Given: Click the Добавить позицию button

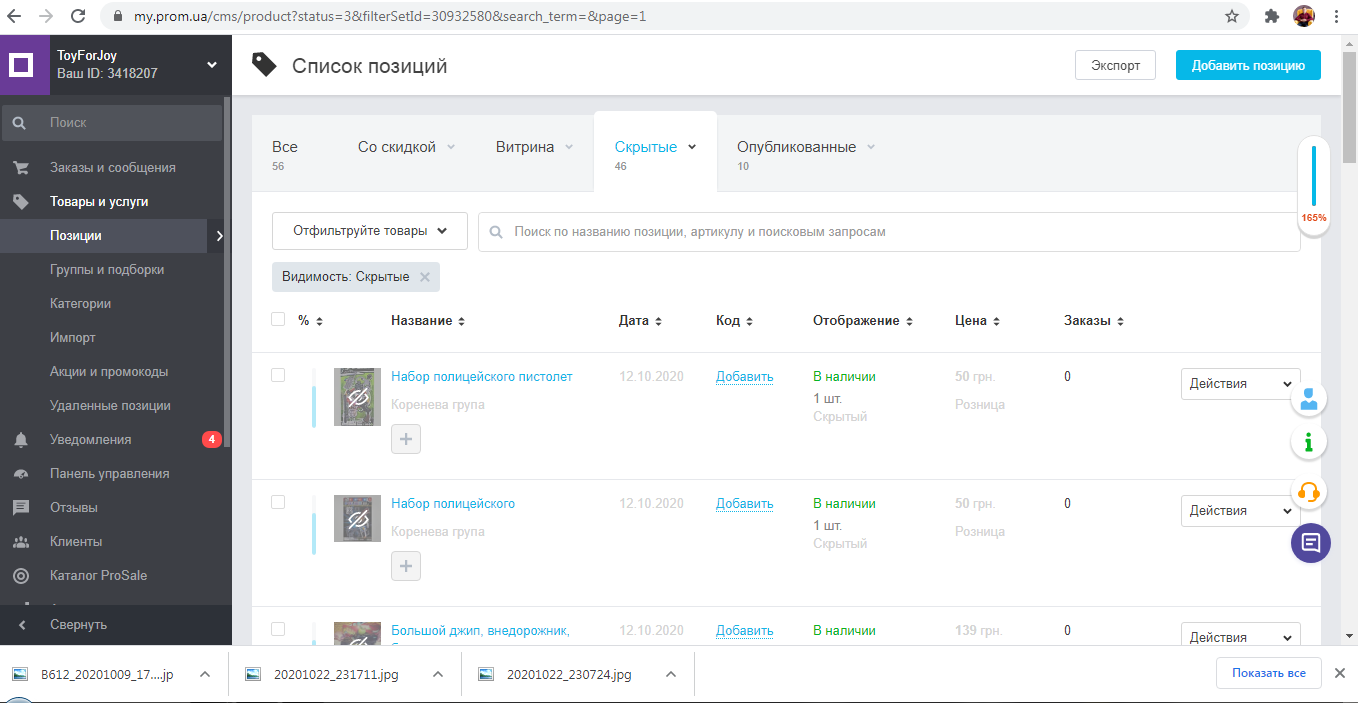Looking at the screenshot, I should (1248, 65).
